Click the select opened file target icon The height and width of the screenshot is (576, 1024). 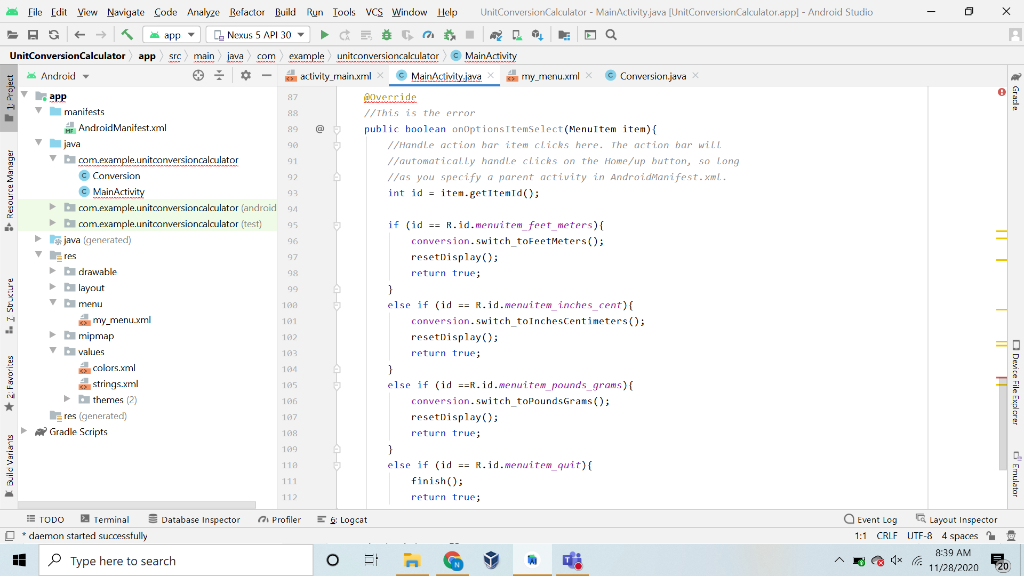coord(197,76)
